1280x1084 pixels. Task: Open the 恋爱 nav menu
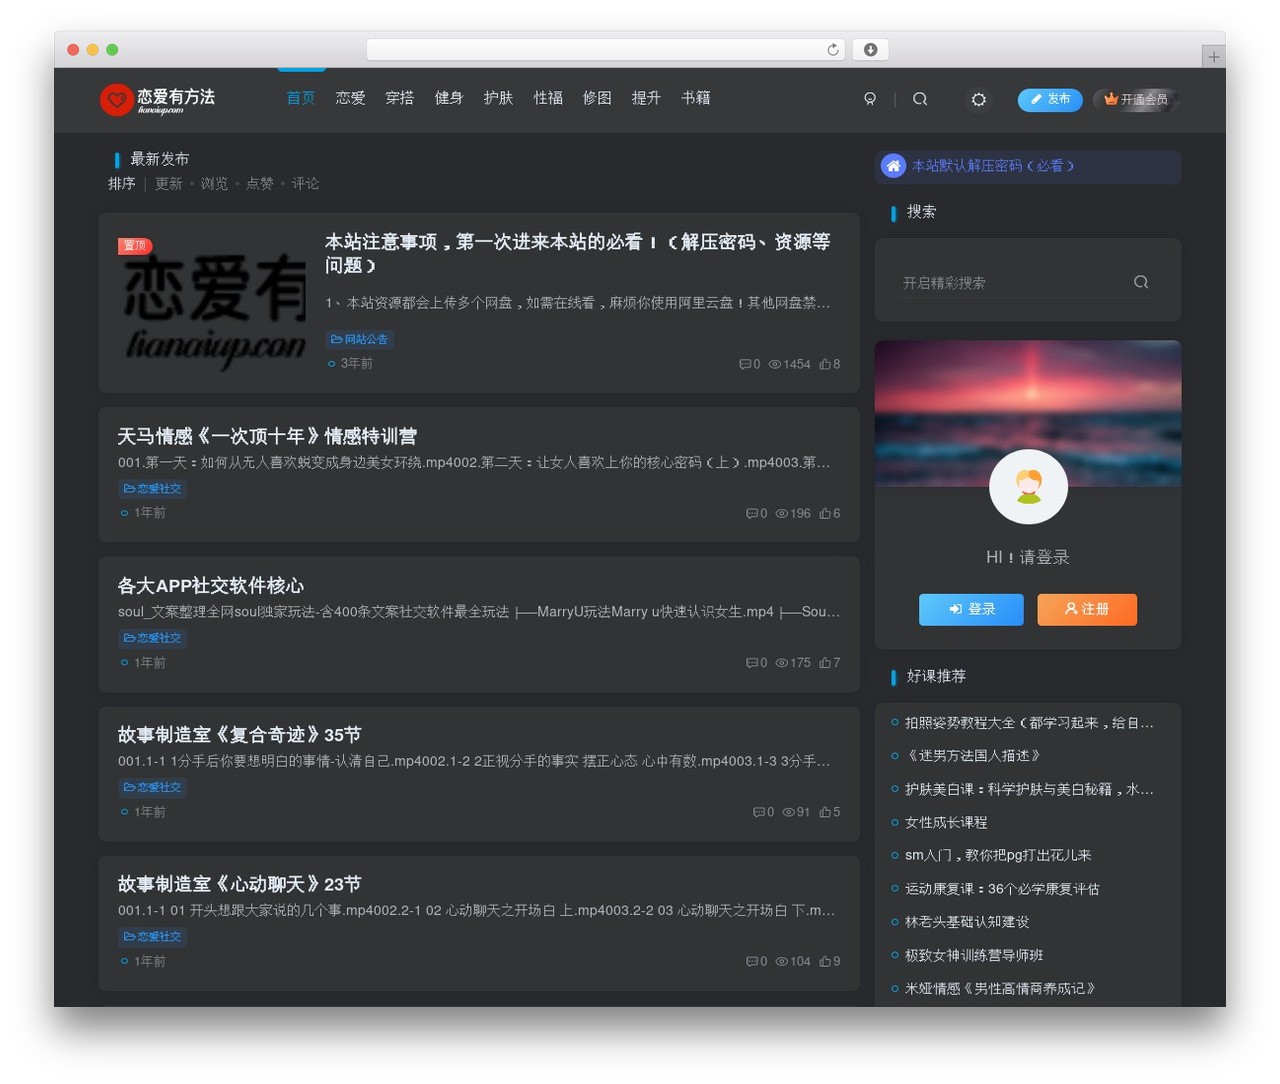(x=350, y=98)
